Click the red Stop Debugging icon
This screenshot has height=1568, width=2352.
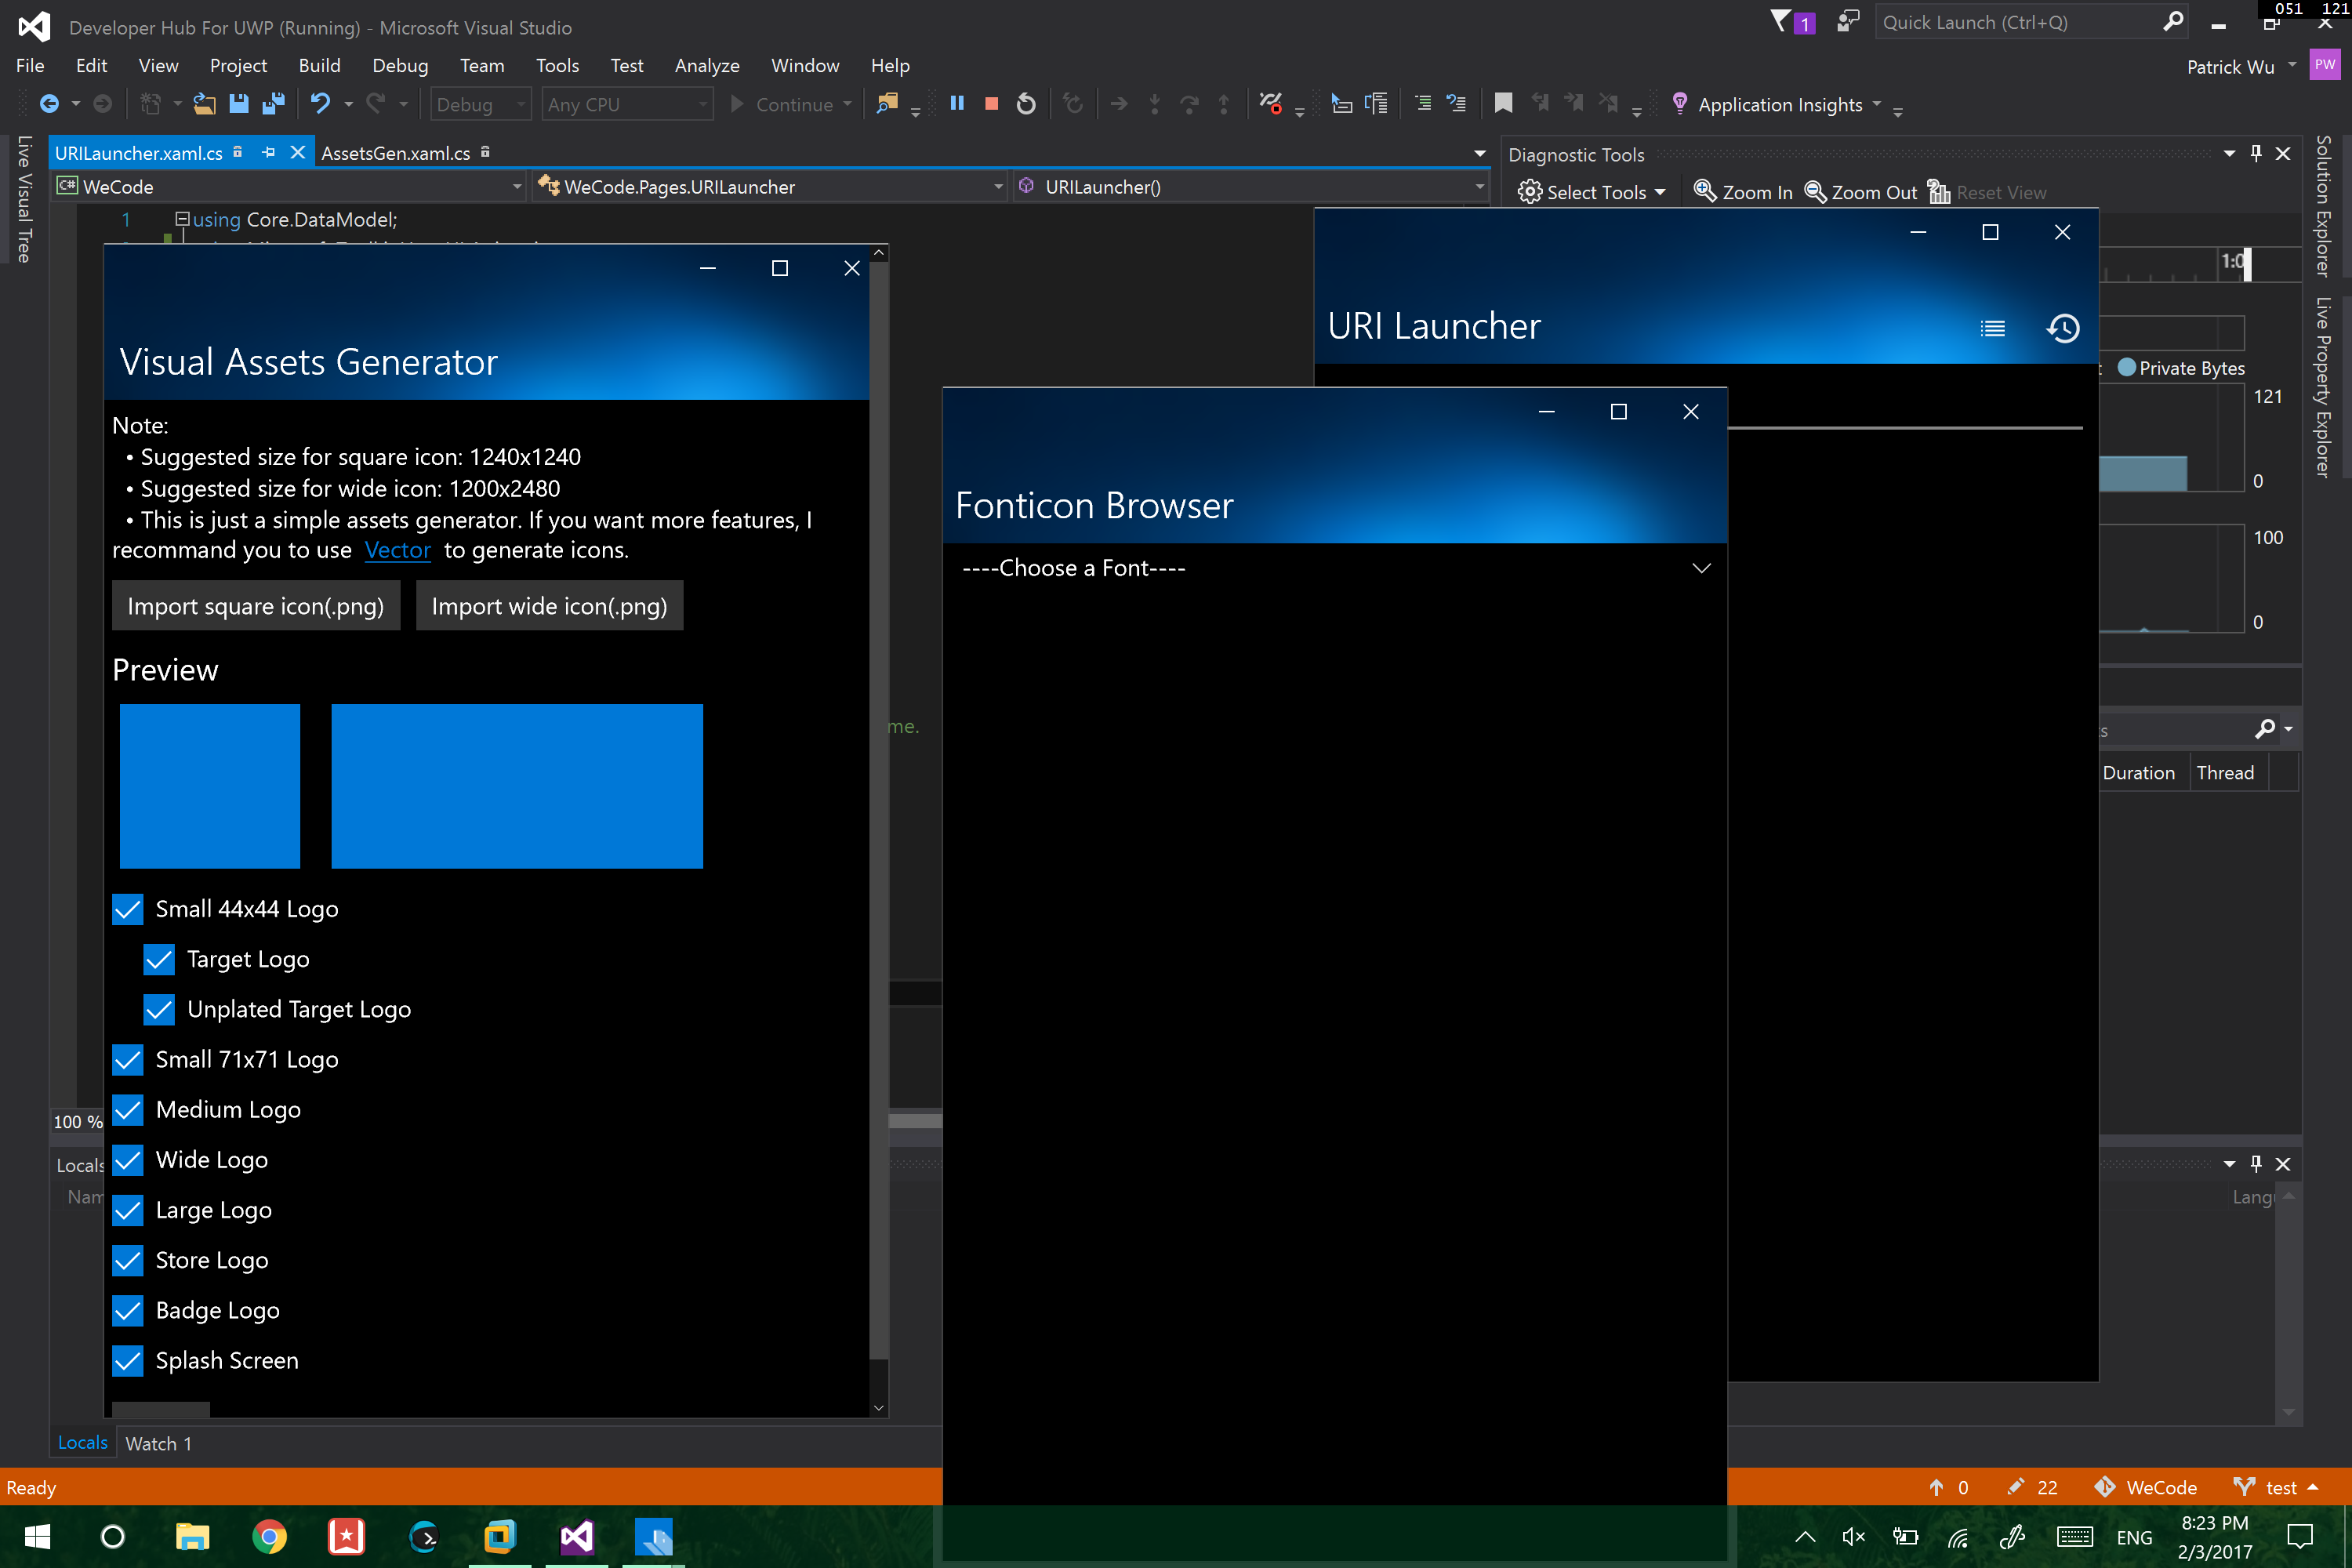click(x=991, y=104)
